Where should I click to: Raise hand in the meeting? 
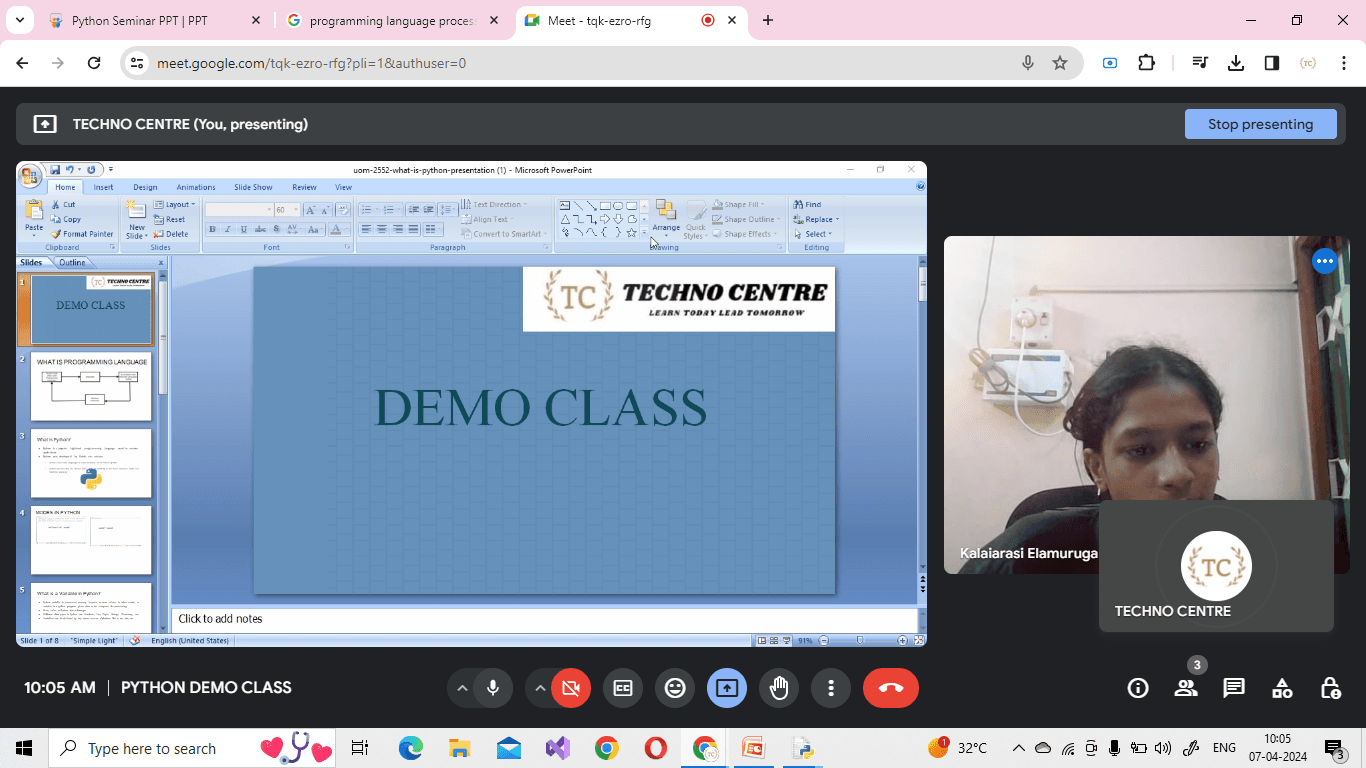[779, 688]
